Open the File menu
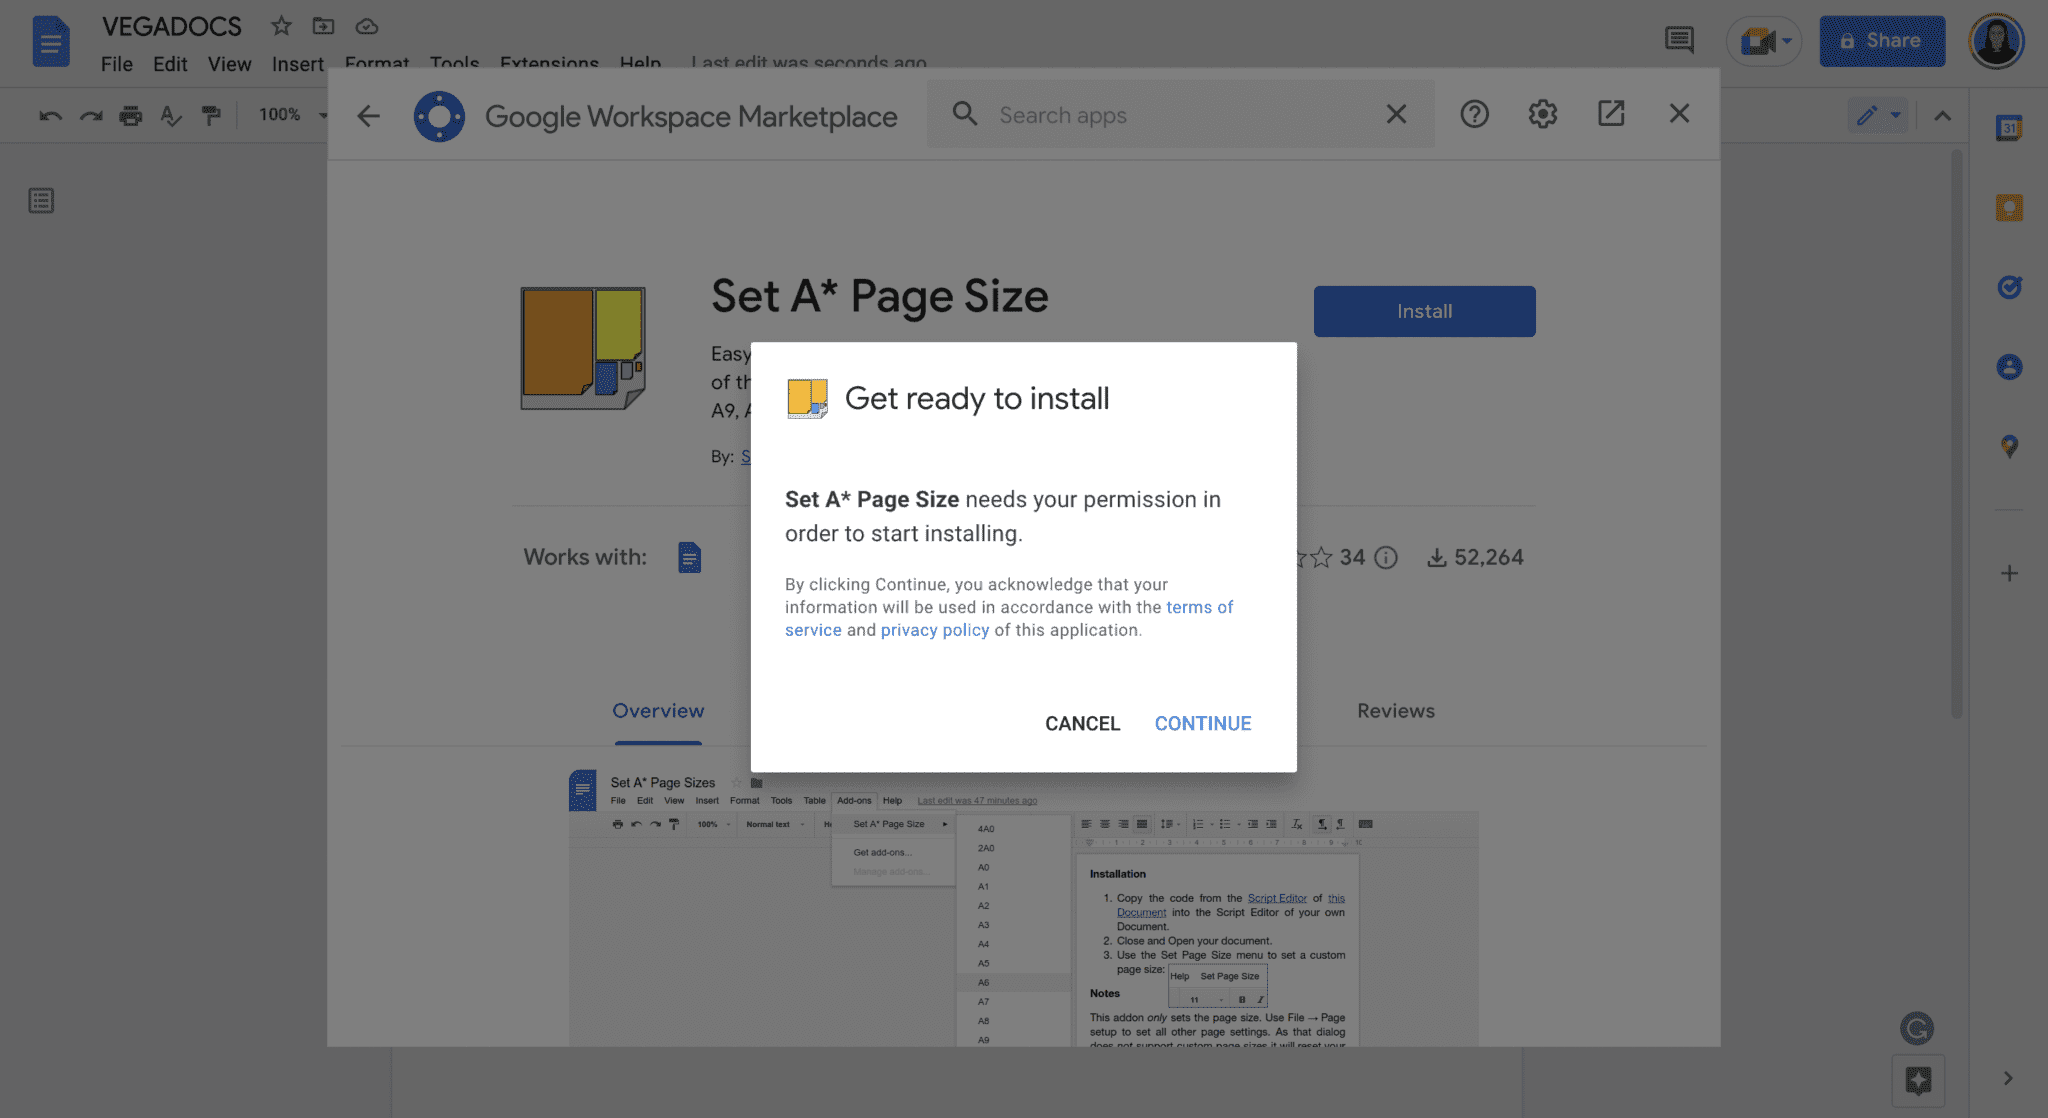Viewport: 2048px width, 1118px height. pos(116,64)
